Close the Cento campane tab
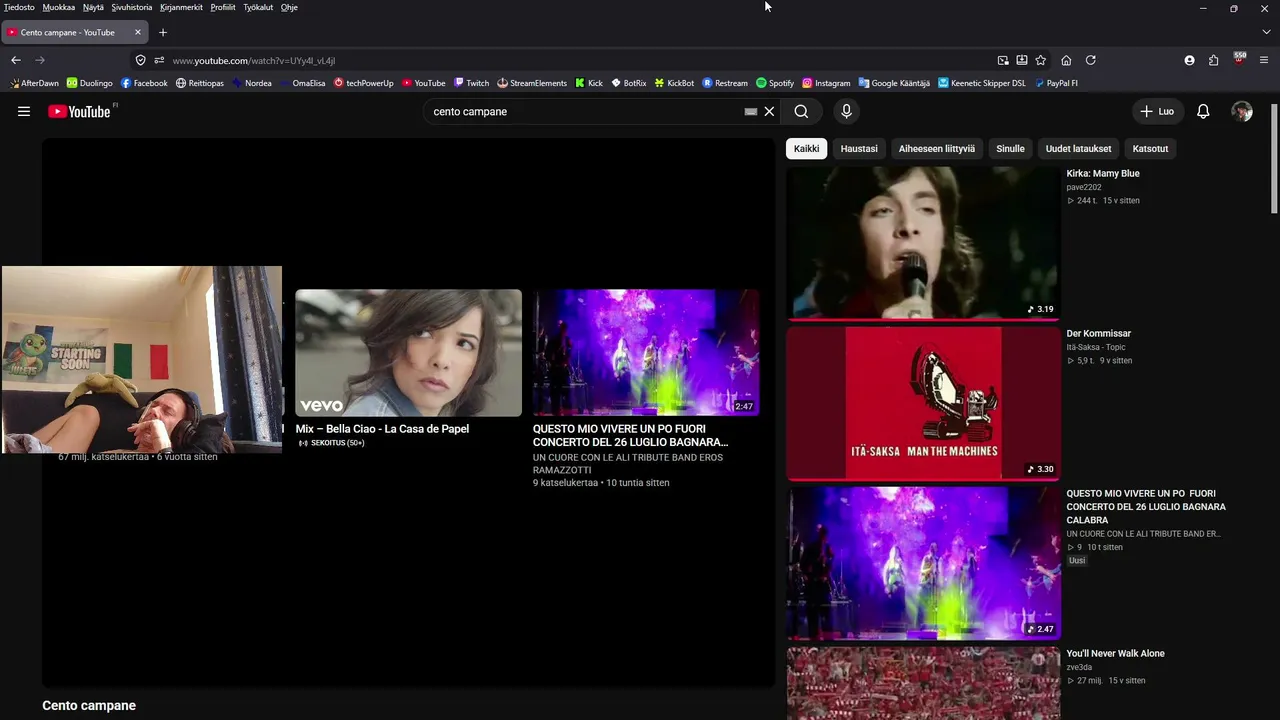Image resolution: width=1280 pixels, height=720 pixels. pyautogui.click(x=138, y=32)
